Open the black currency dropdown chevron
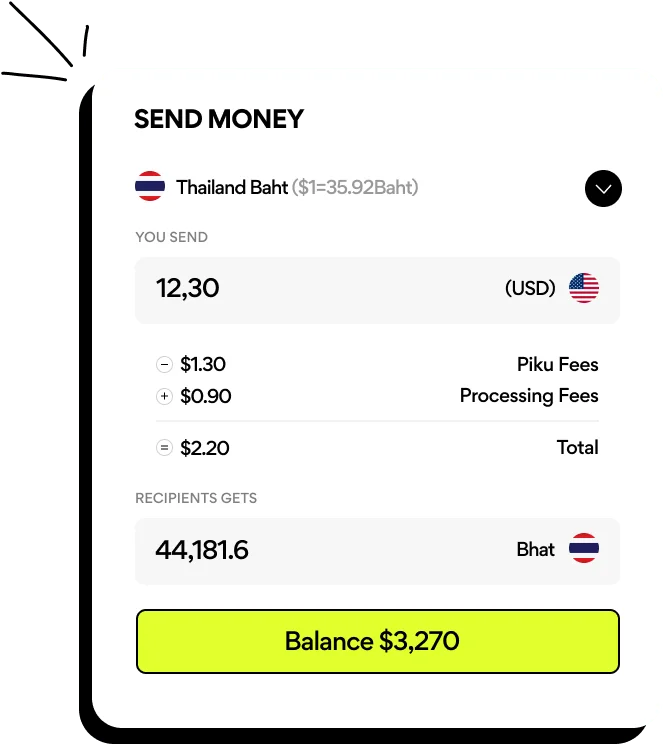Screen dimensions: 663x744 (604, 188)
